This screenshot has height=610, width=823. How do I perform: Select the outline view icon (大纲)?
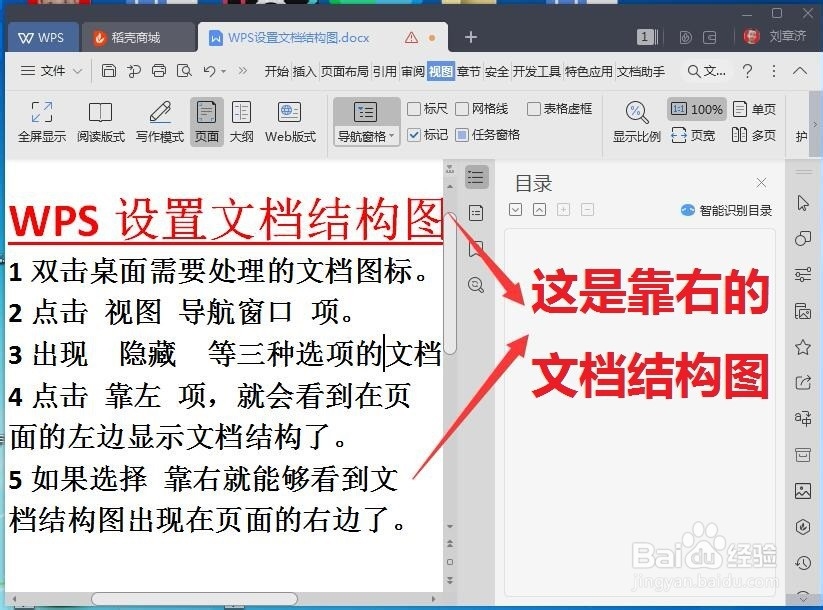(x=242, y=120)
